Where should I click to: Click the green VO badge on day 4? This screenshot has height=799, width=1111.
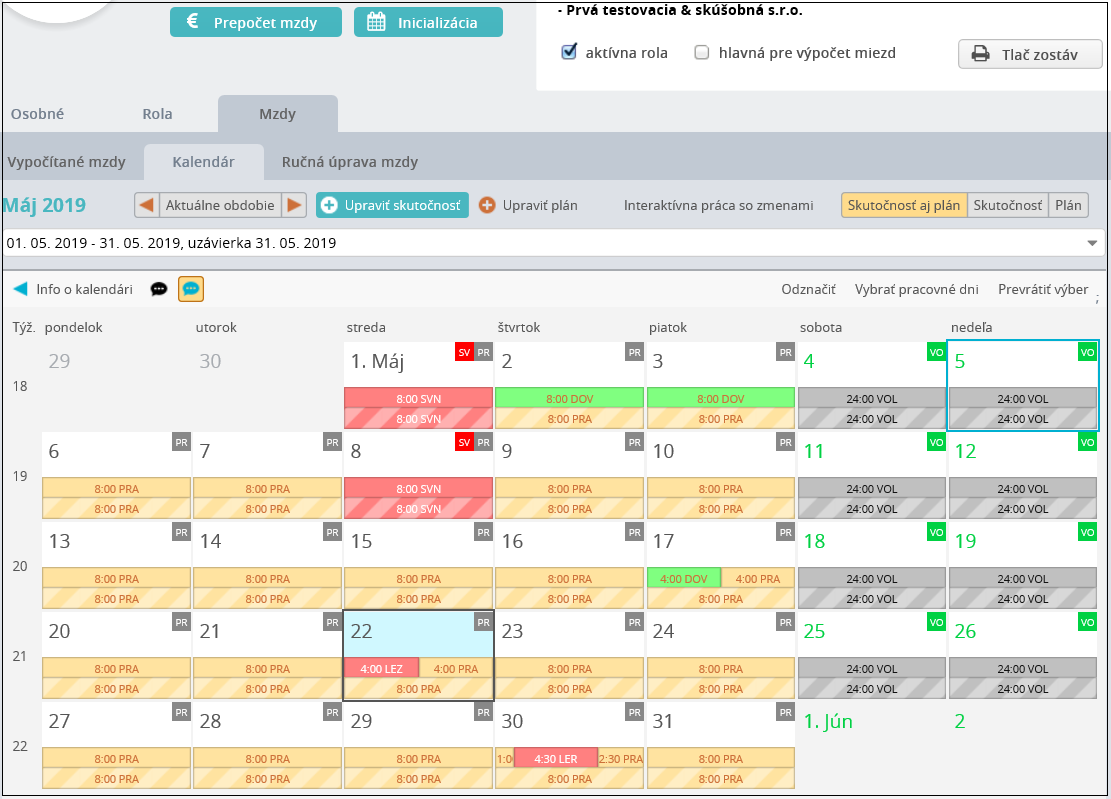(x=936, y=352)
